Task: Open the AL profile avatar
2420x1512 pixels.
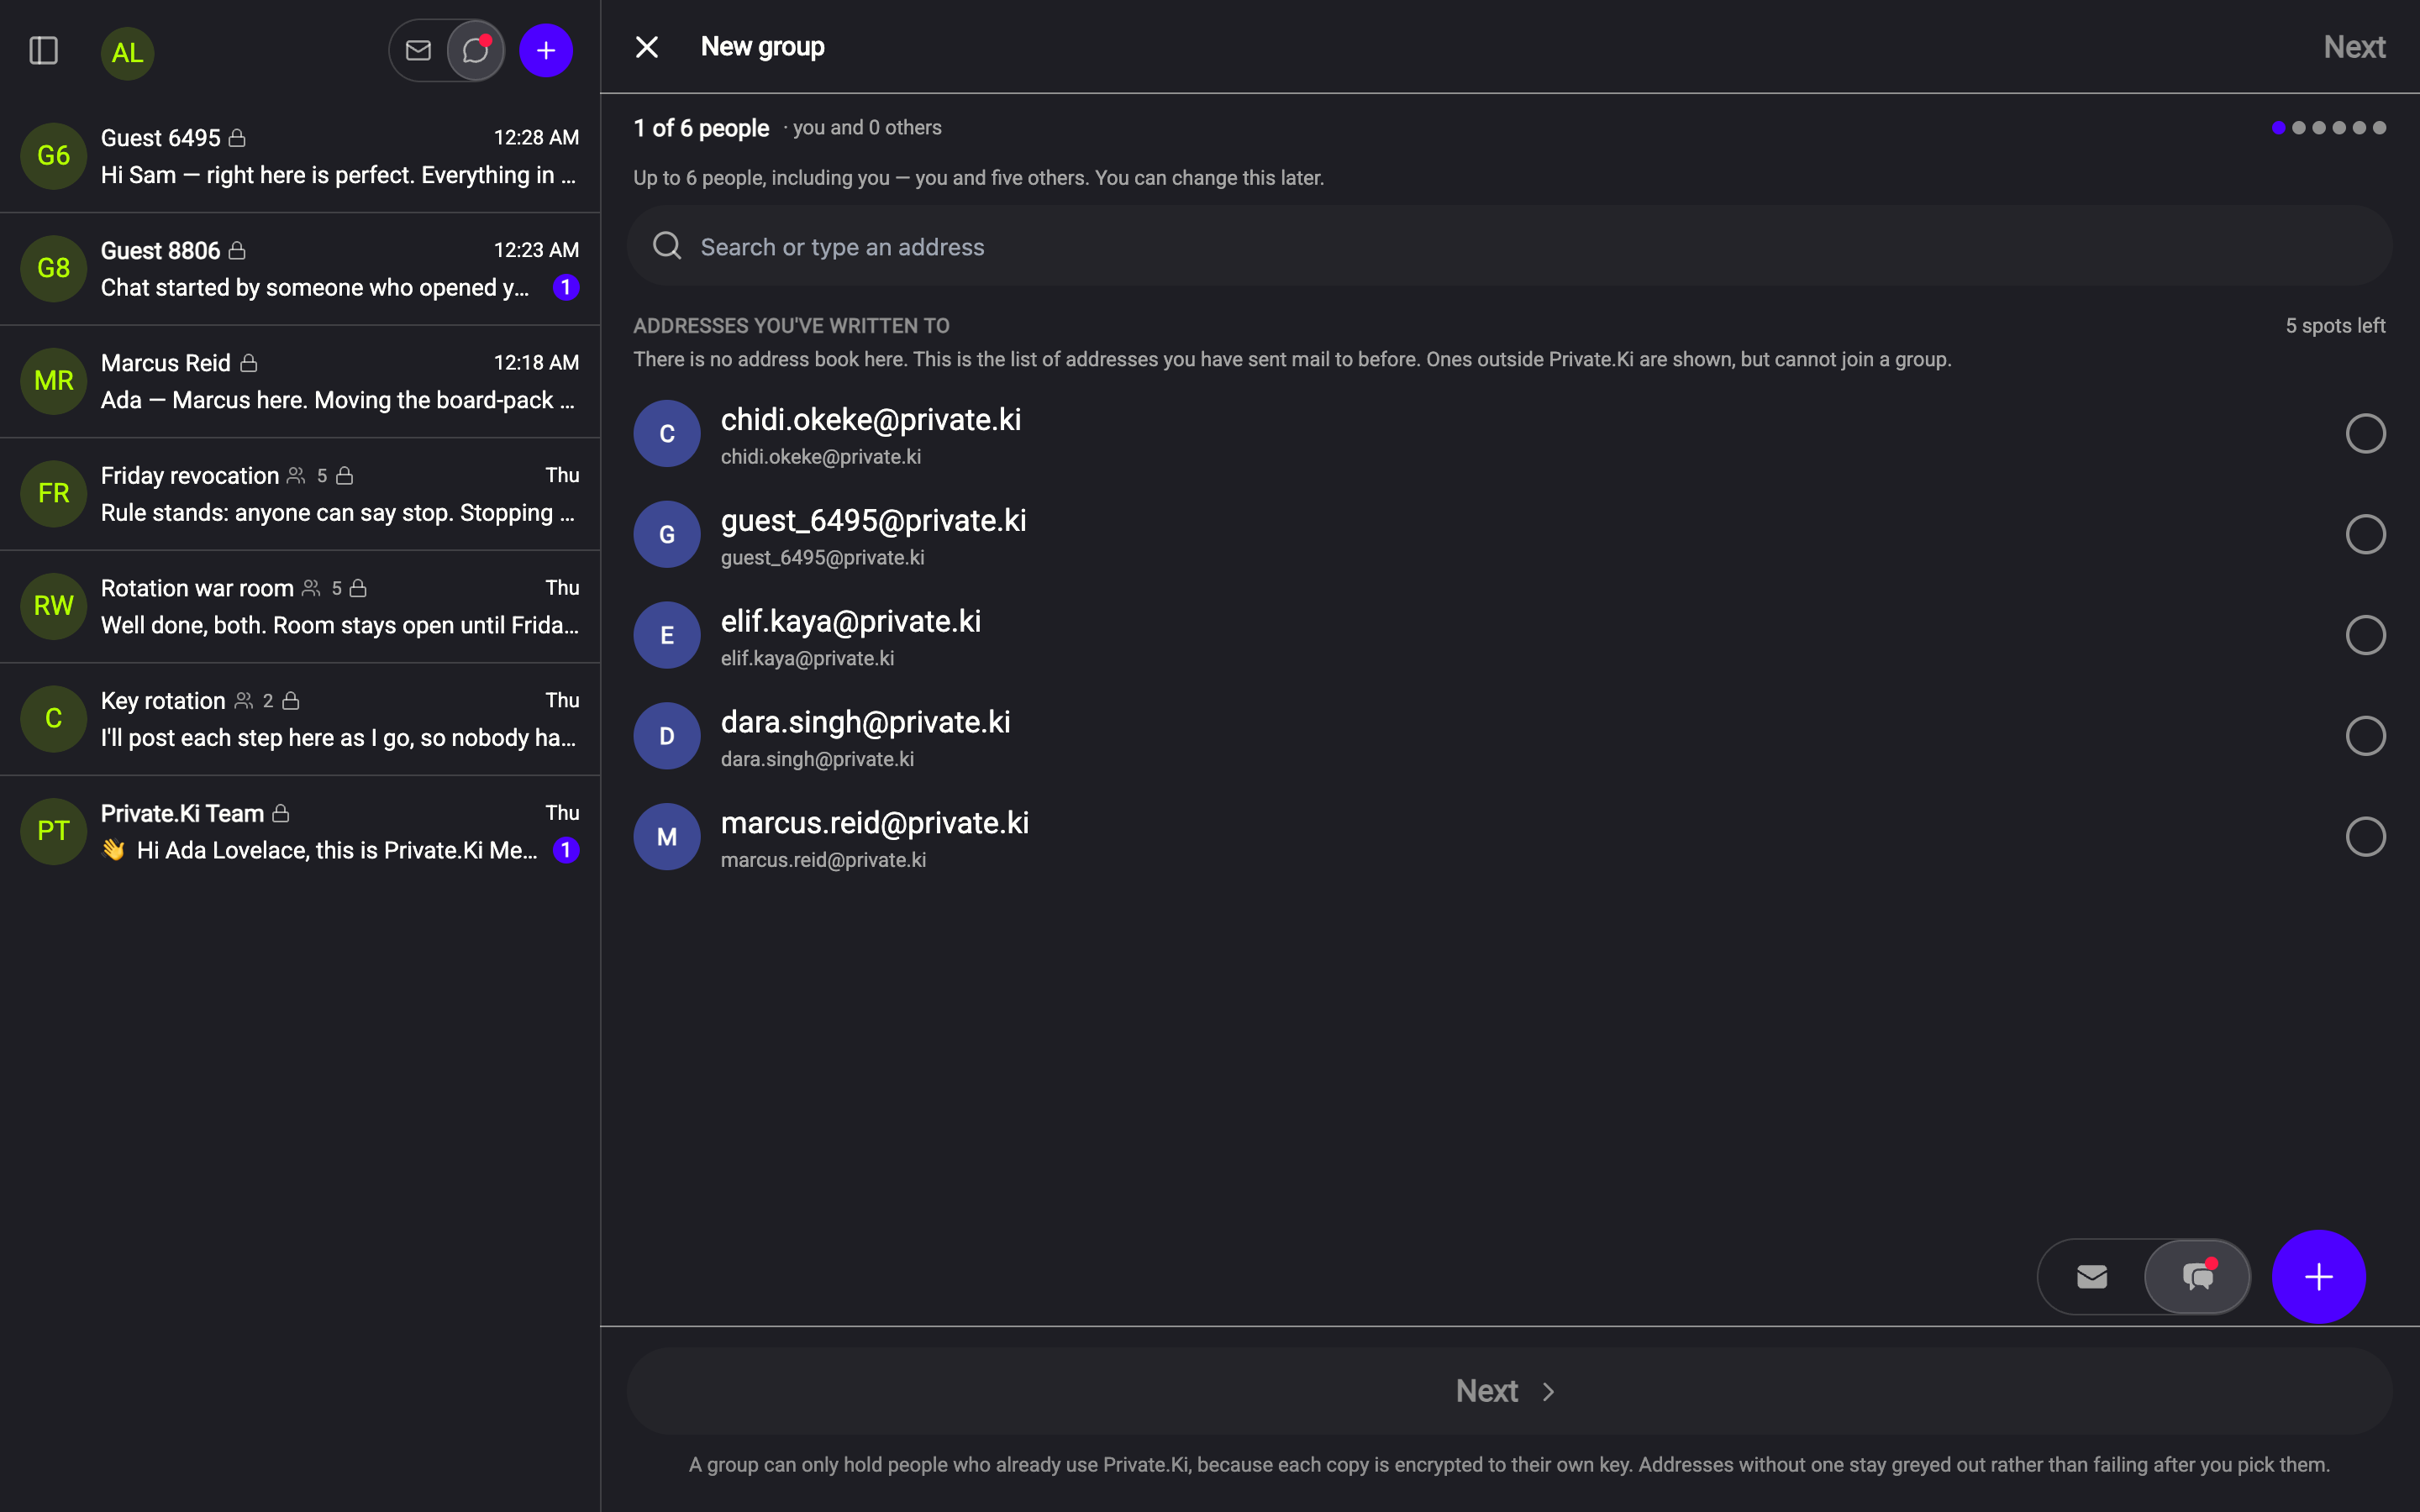Action: [x=127, y=52]
